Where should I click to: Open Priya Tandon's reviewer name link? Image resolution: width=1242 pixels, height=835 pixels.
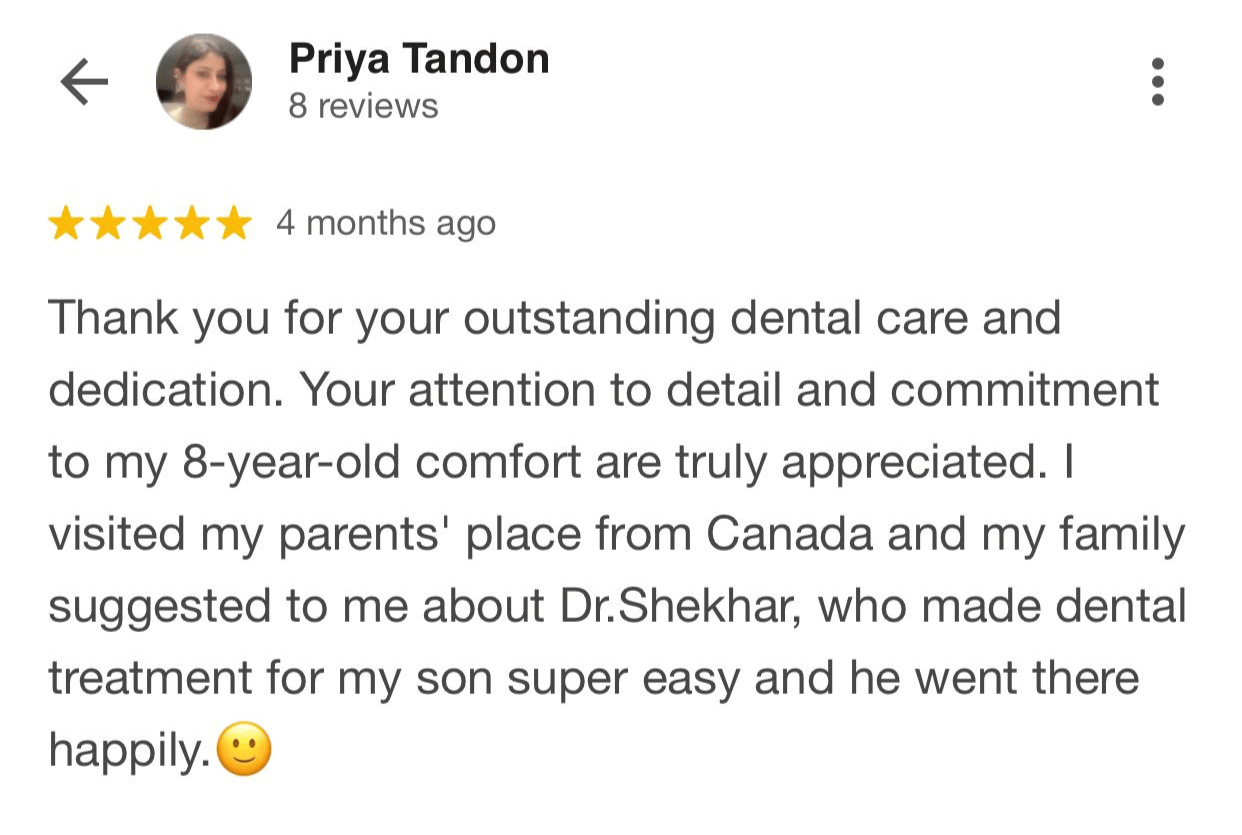(x=419, y=60)
